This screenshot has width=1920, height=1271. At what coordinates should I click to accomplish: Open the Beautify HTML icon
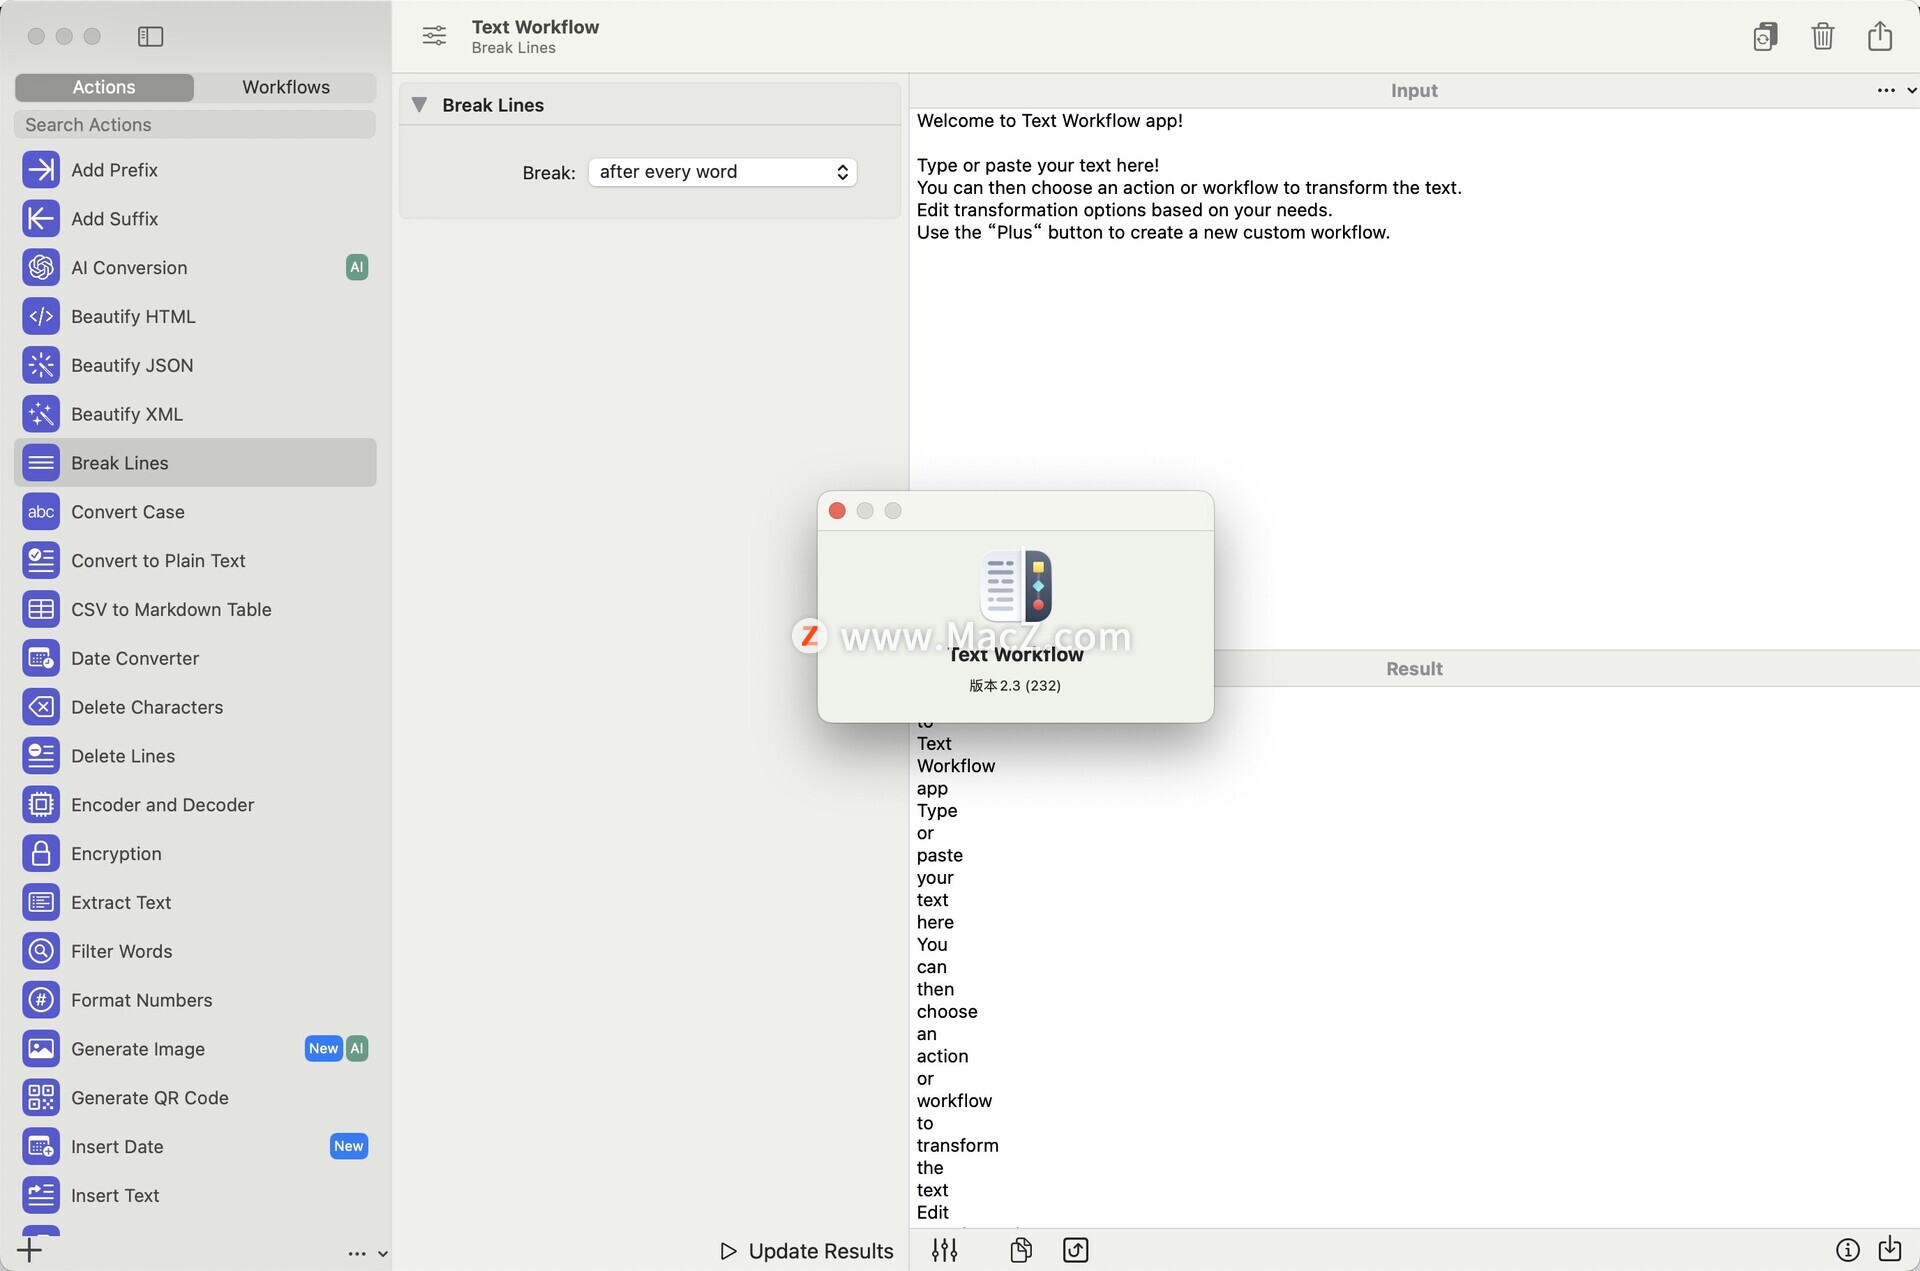pos(41,317)
